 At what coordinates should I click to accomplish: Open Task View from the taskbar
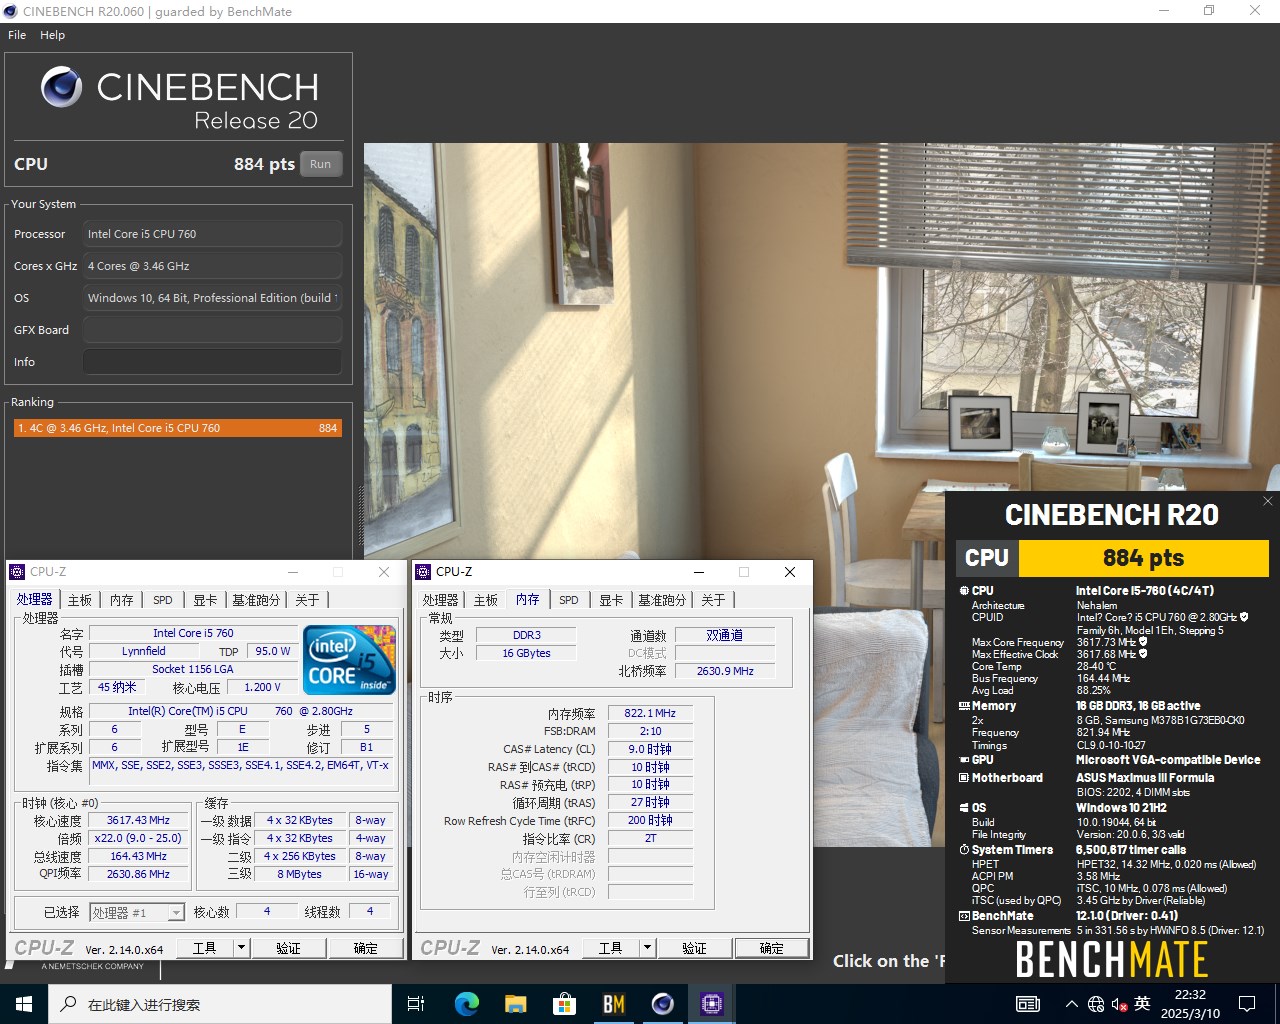tap(417, 1004)
